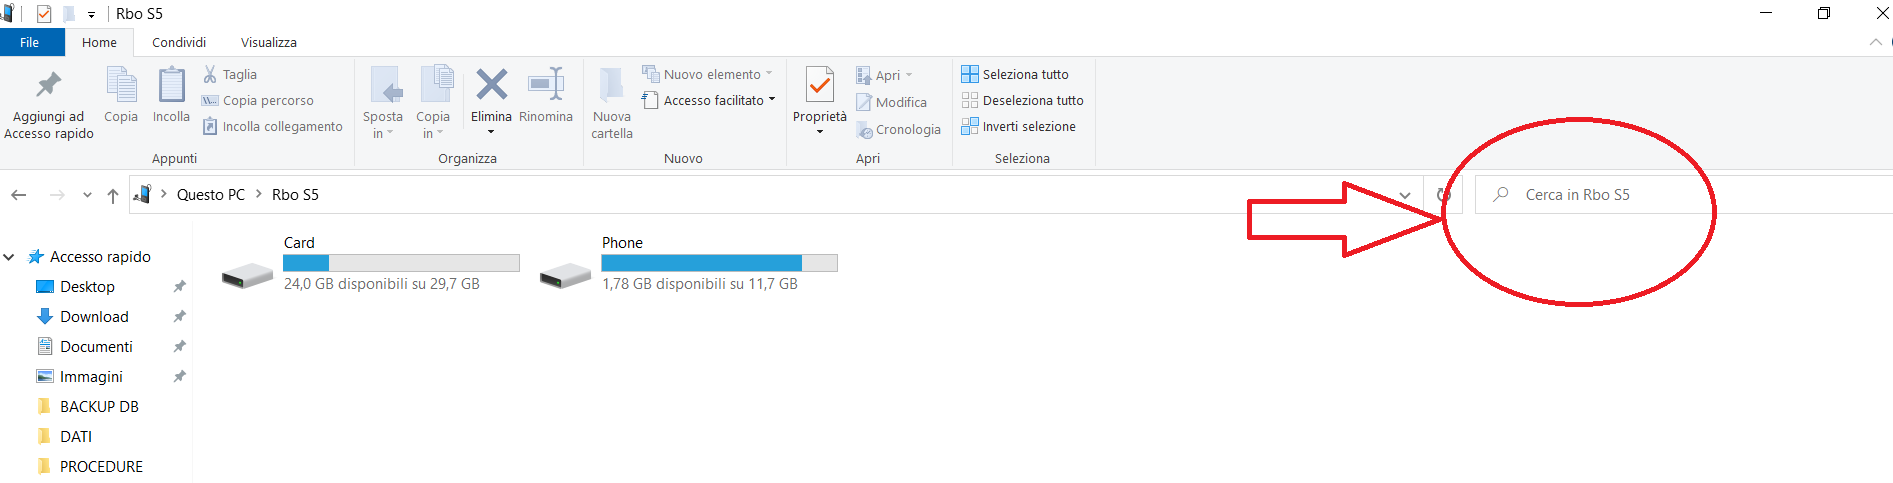Expand the Accesso facilitato dropdown
The height and width of the screenshot is (483, 1893).
pyautogui.click(x=772, y=100)
